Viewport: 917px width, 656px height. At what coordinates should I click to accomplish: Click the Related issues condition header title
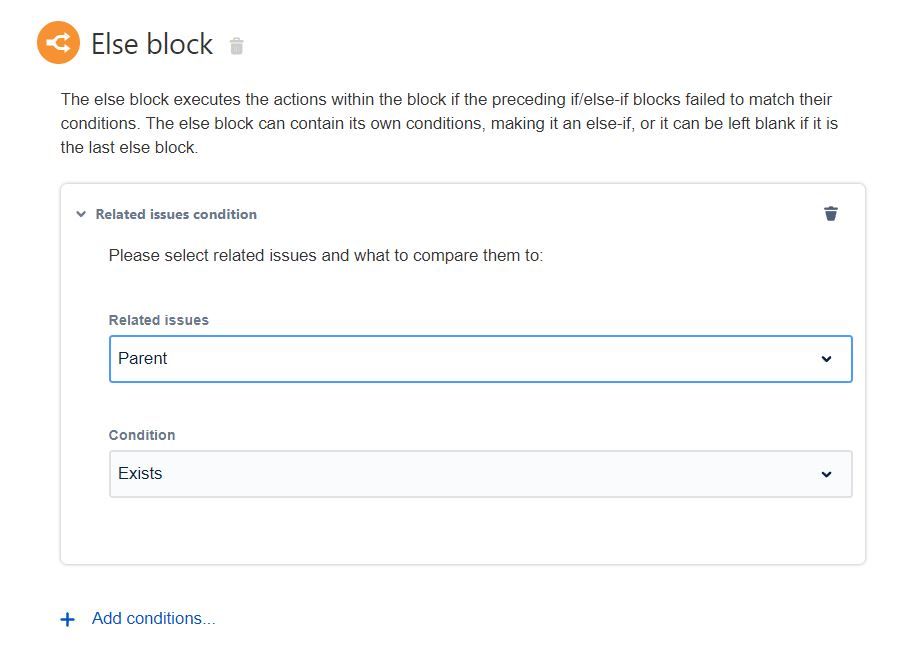pos(176,214)
